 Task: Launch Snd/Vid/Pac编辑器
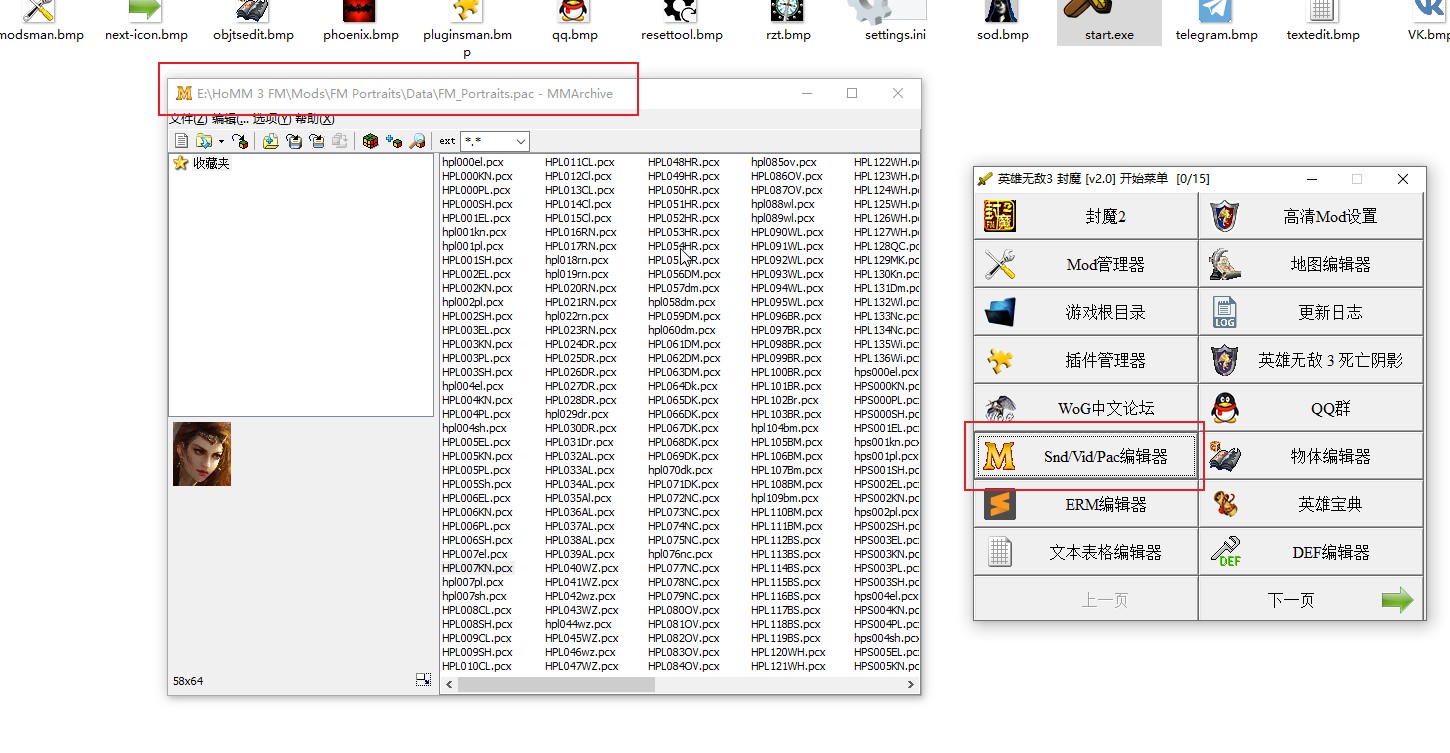tap(1085, 456)
